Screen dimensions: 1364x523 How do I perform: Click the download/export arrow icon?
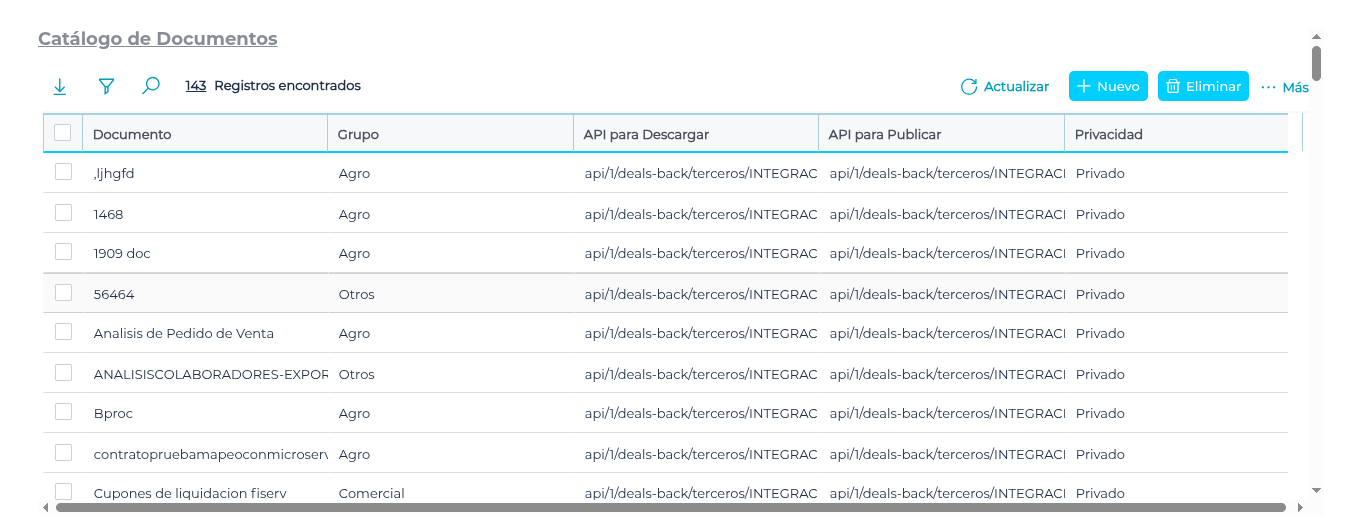coord(60,87)
